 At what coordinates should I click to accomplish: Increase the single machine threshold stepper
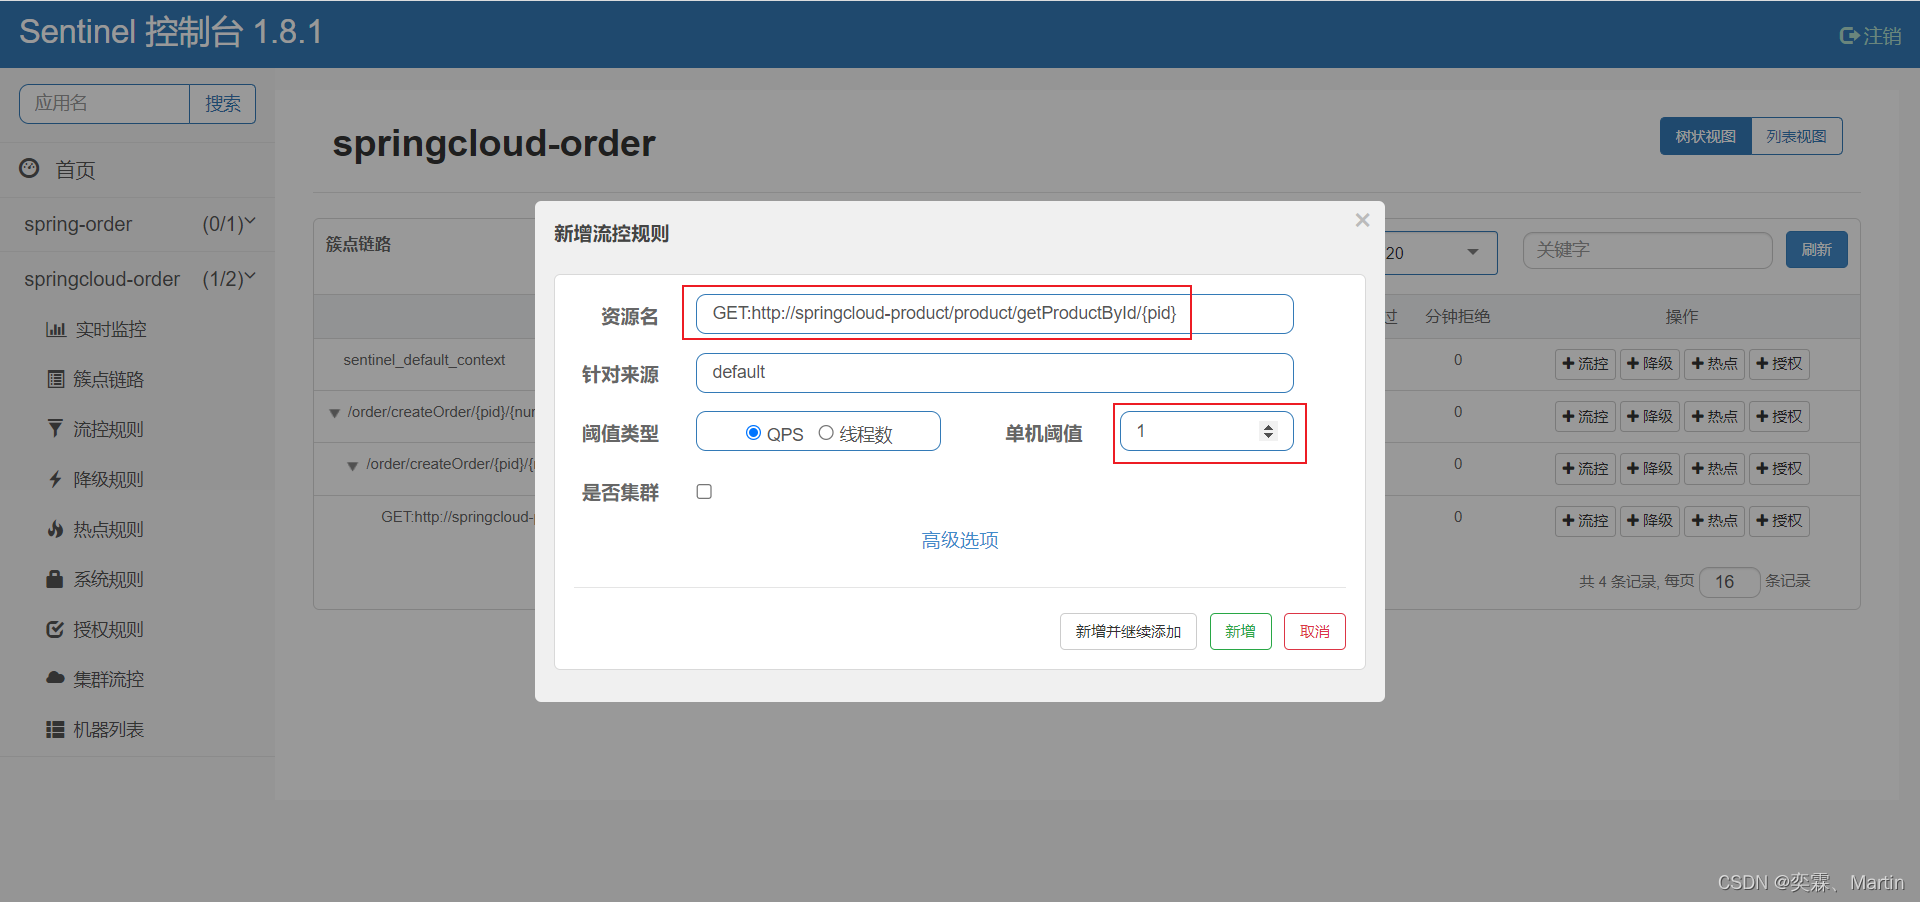(1268, 427)
